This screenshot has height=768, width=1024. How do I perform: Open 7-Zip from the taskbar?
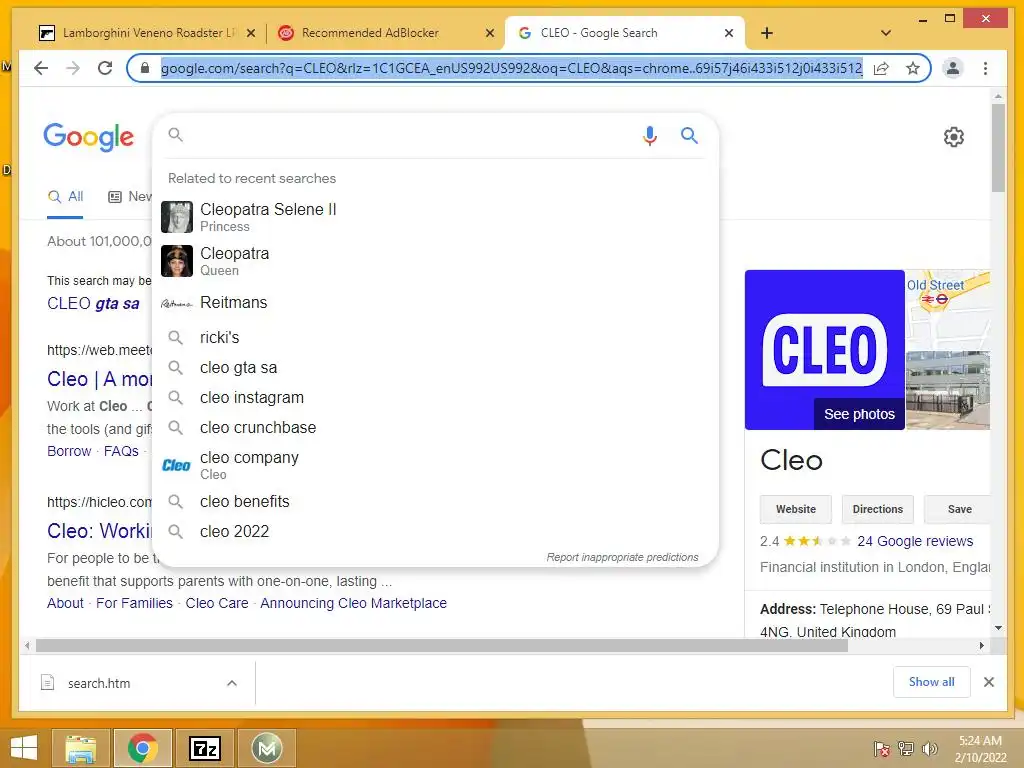[204, 748]
